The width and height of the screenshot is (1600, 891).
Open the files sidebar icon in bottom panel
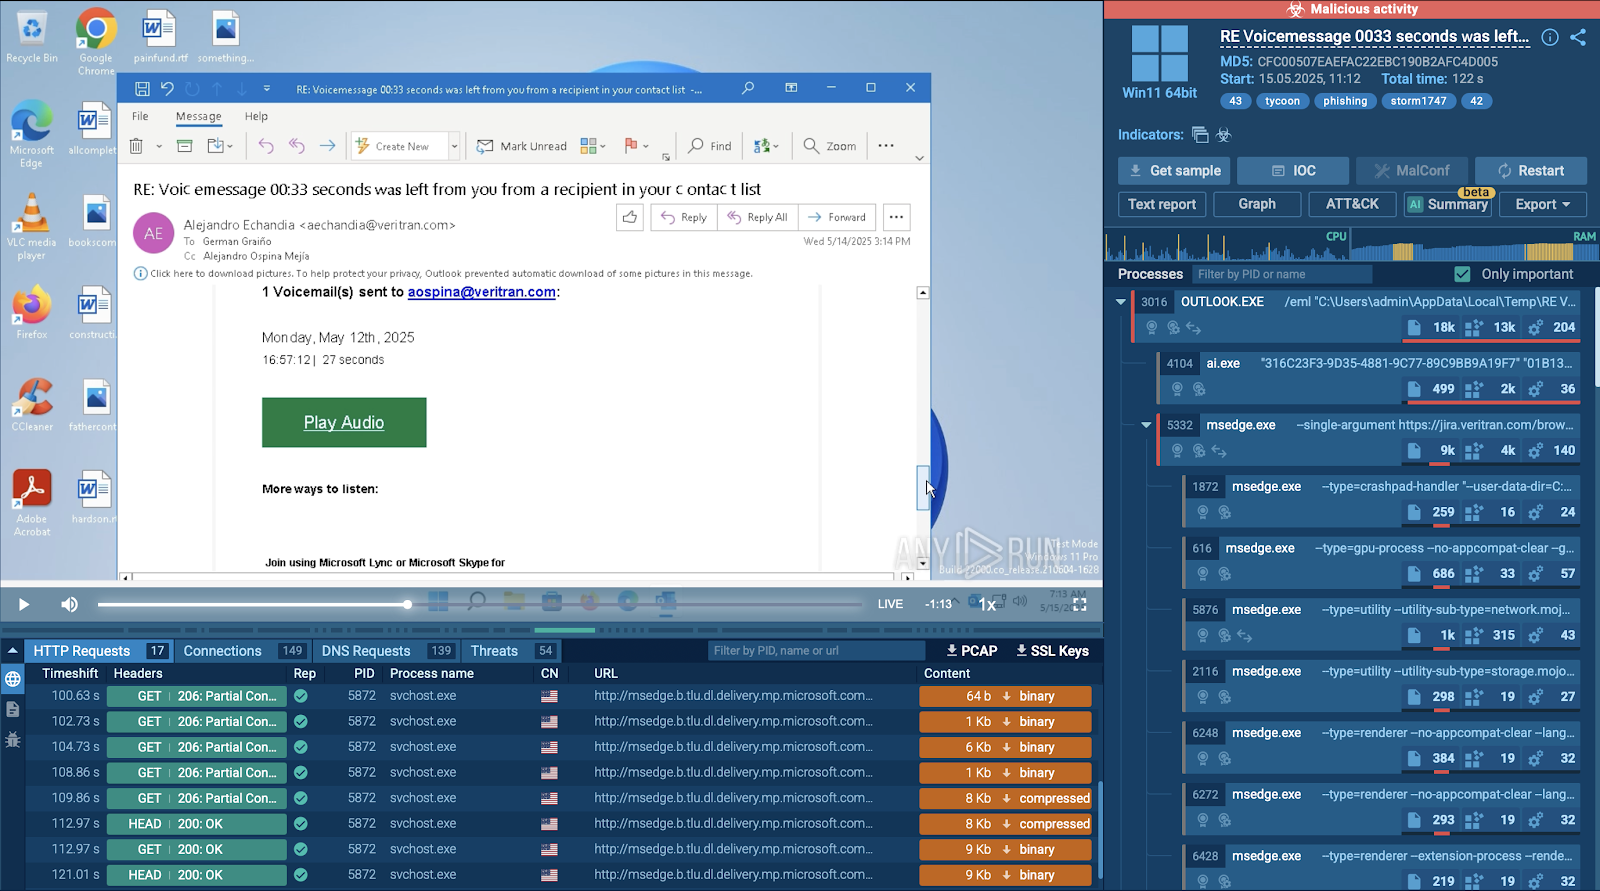[x=13, y=709]
